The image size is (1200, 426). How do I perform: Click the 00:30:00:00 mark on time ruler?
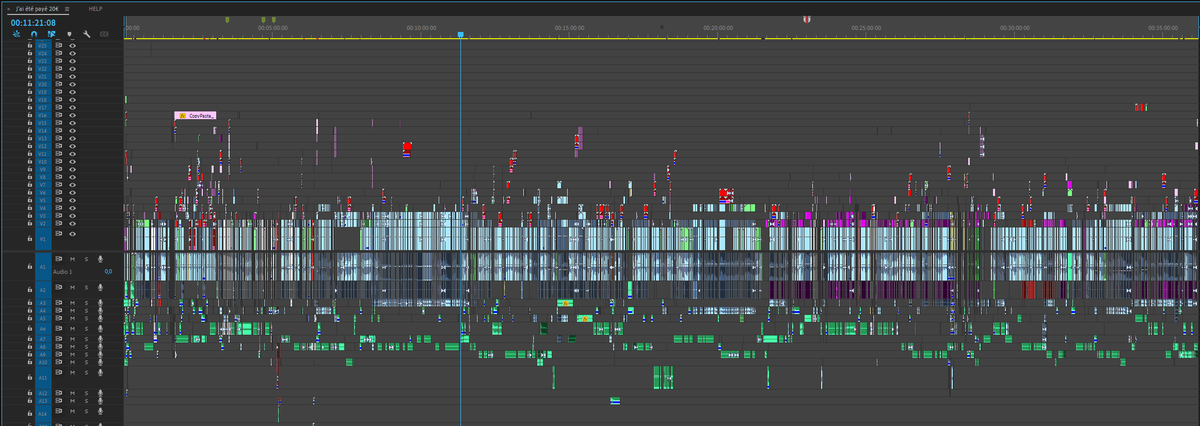point(1014,28)
